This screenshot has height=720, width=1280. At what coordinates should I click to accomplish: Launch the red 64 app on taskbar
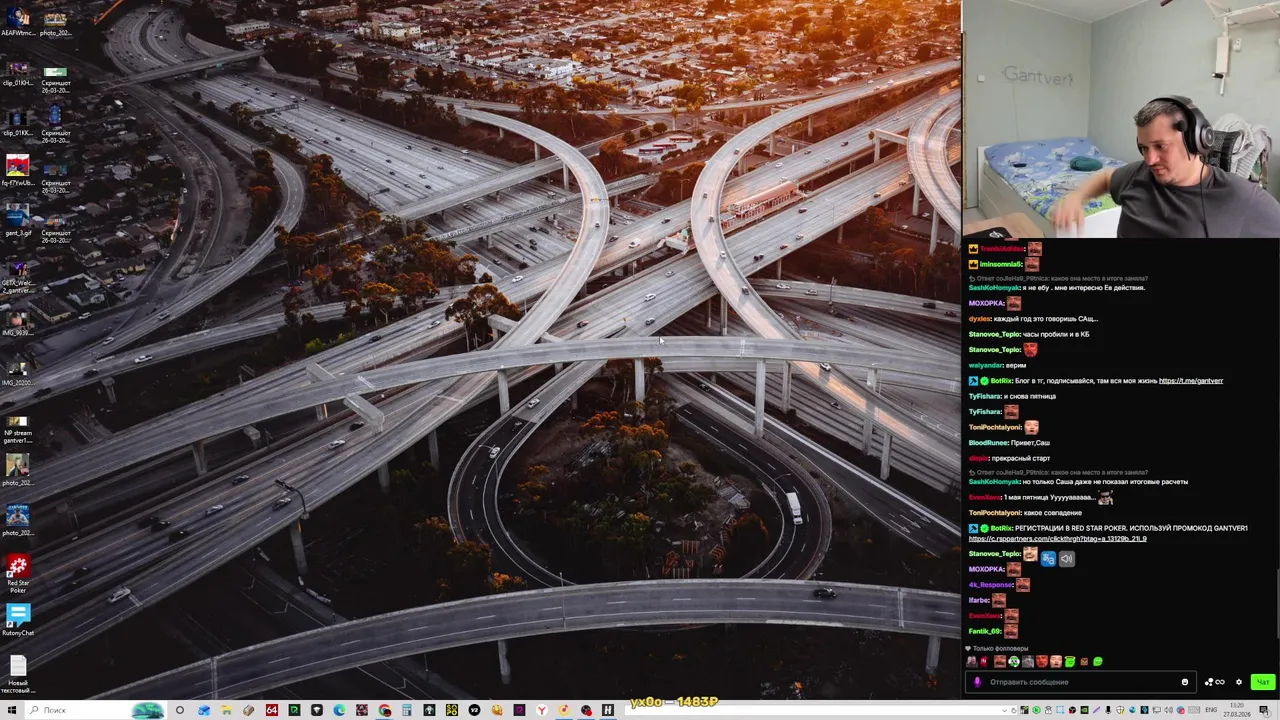[x=272, y=710]
